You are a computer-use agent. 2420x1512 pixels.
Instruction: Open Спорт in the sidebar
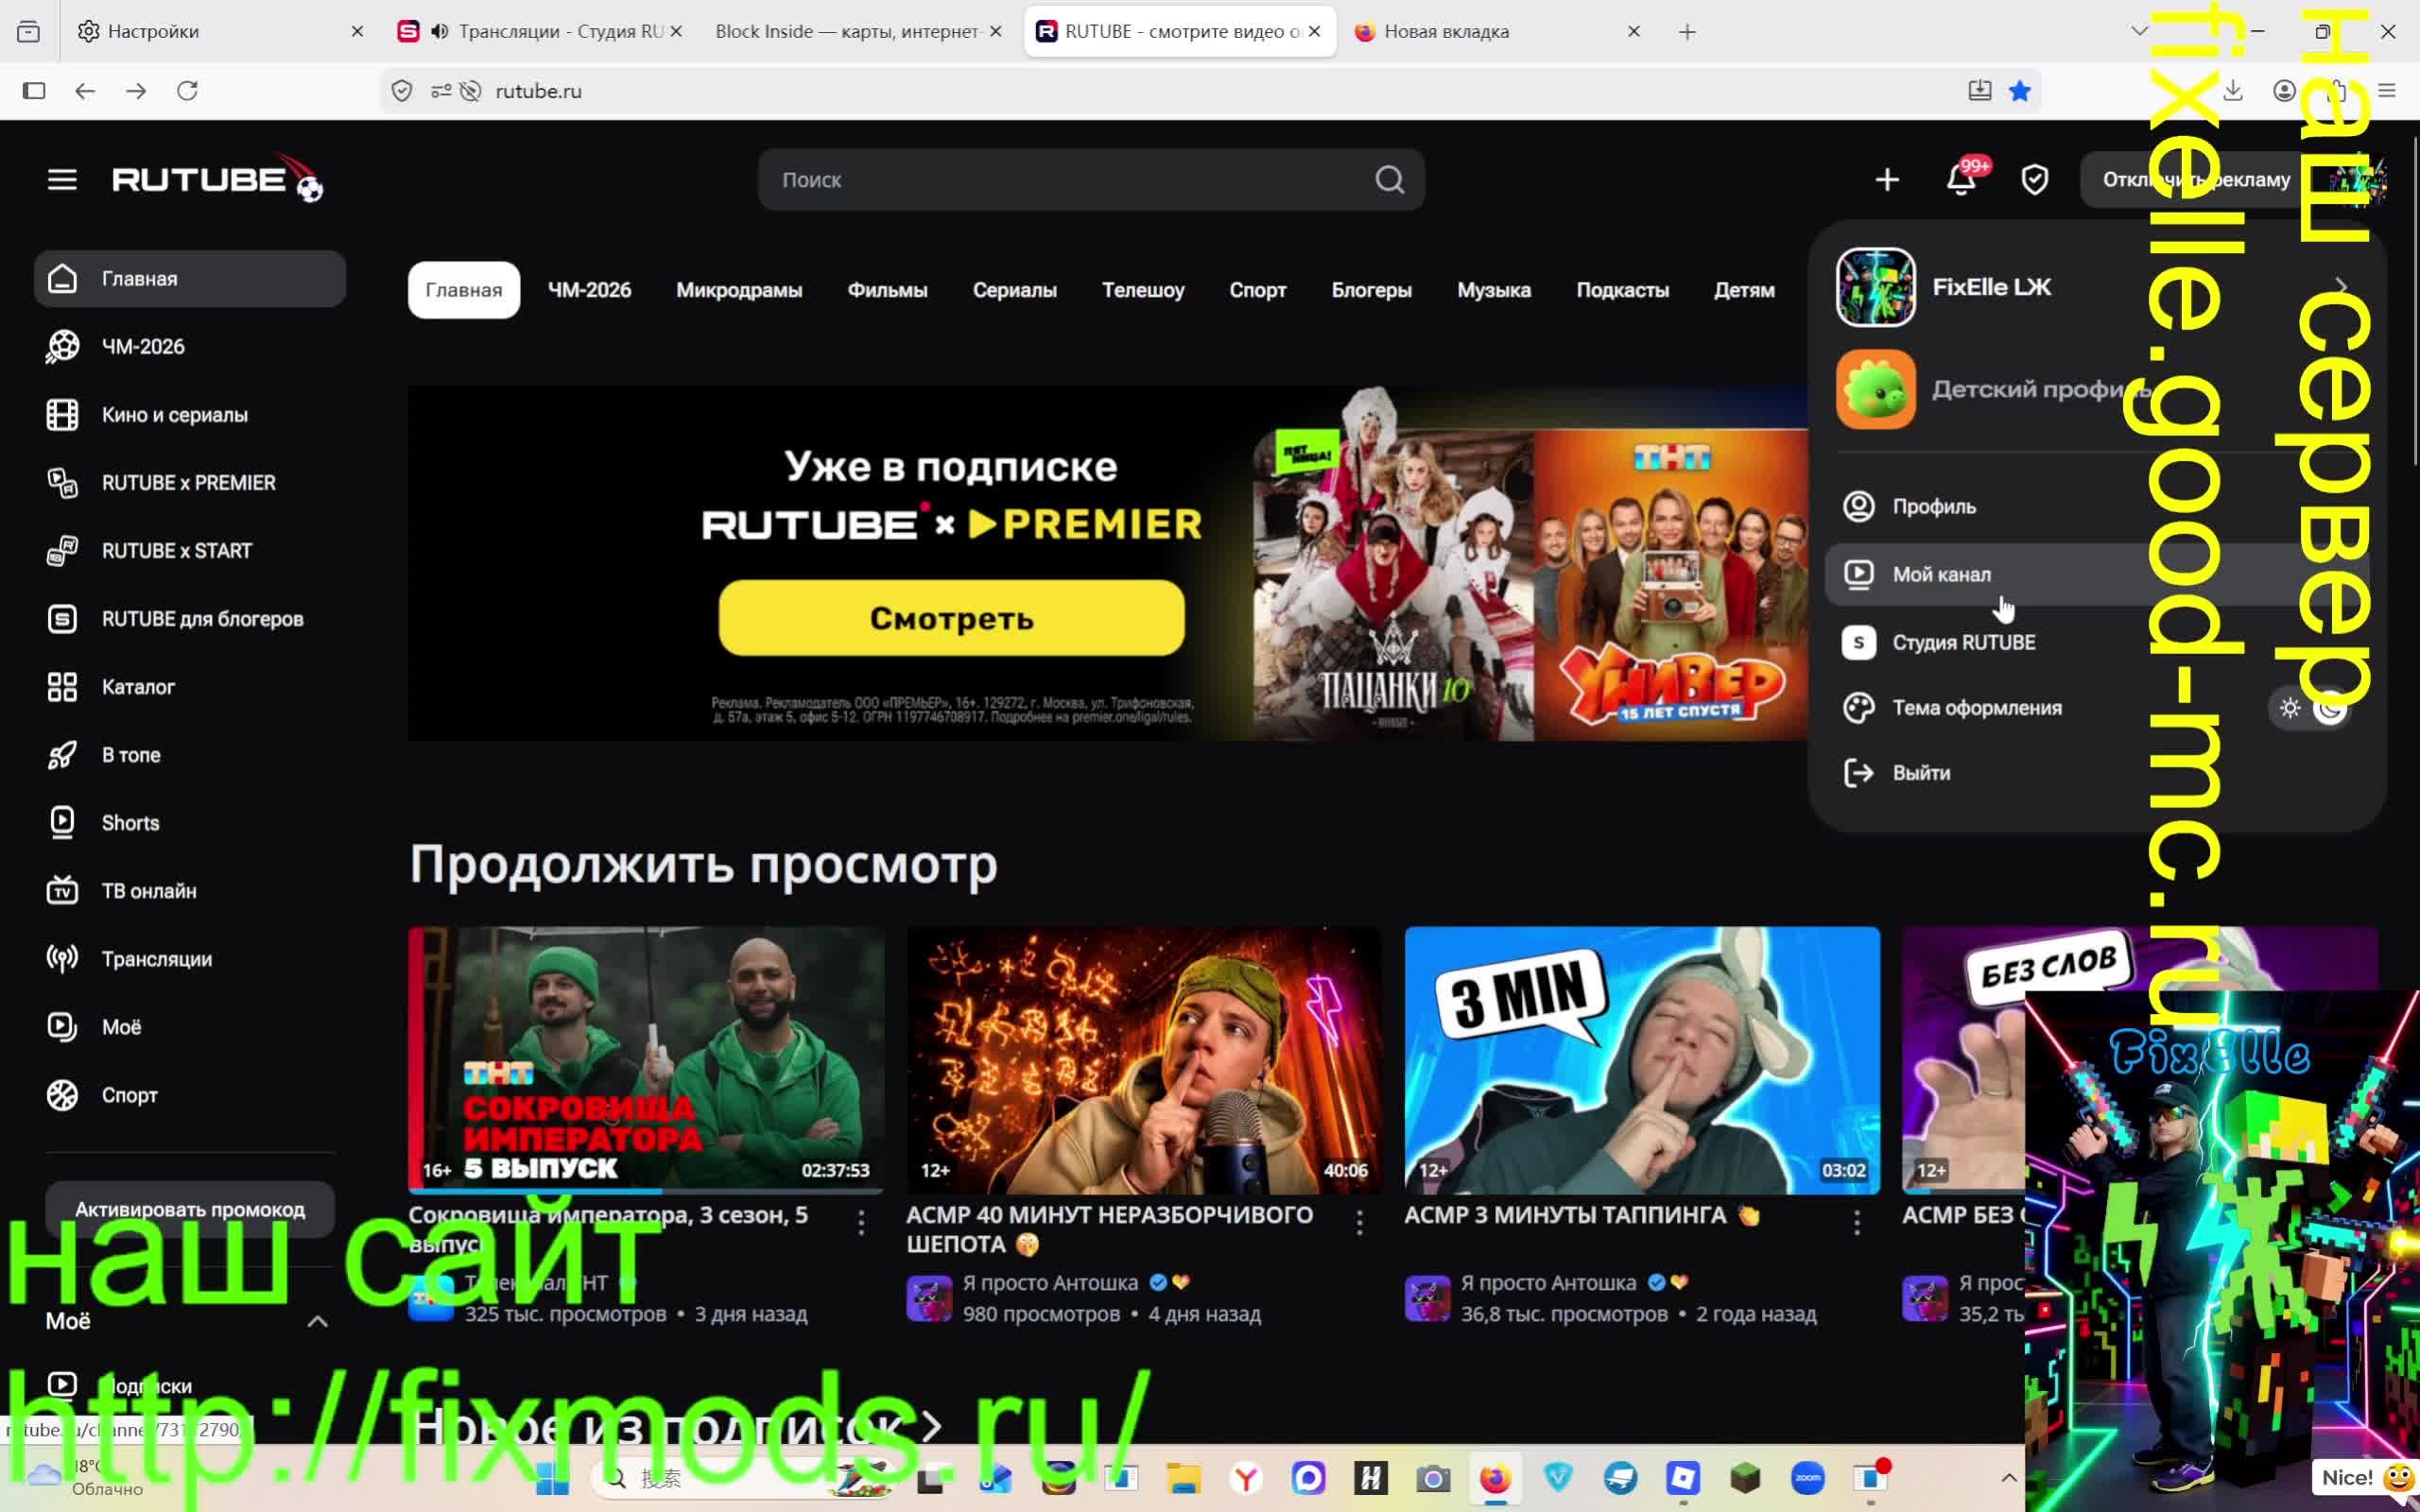[190, 1095]
